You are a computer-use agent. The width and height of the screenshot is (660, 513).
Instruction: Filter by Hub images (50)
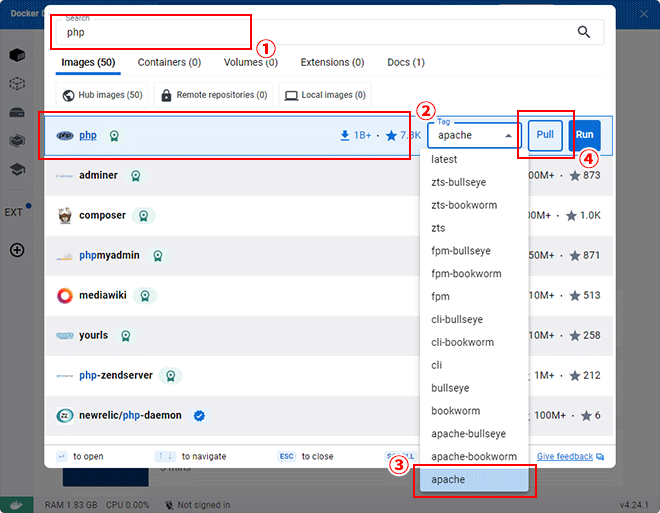coord(102,95)
